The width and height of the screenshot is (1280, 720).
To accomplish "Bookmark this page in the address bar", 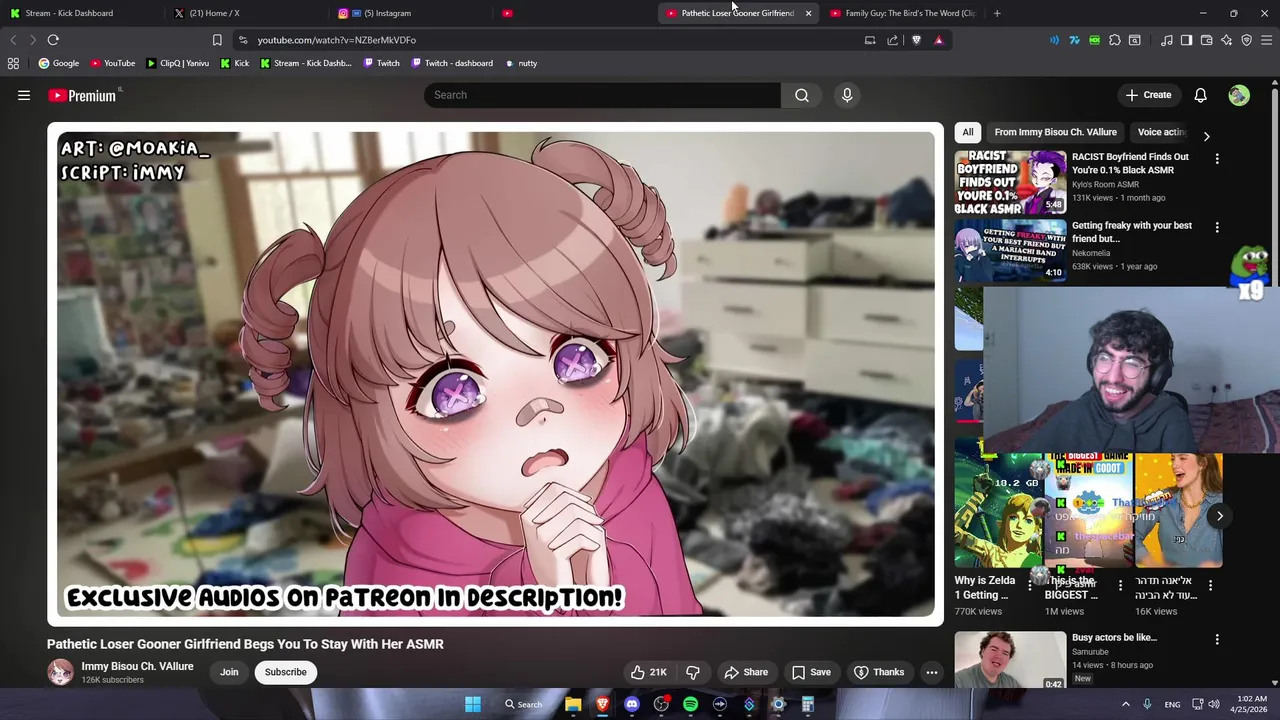I will (217, 40).
